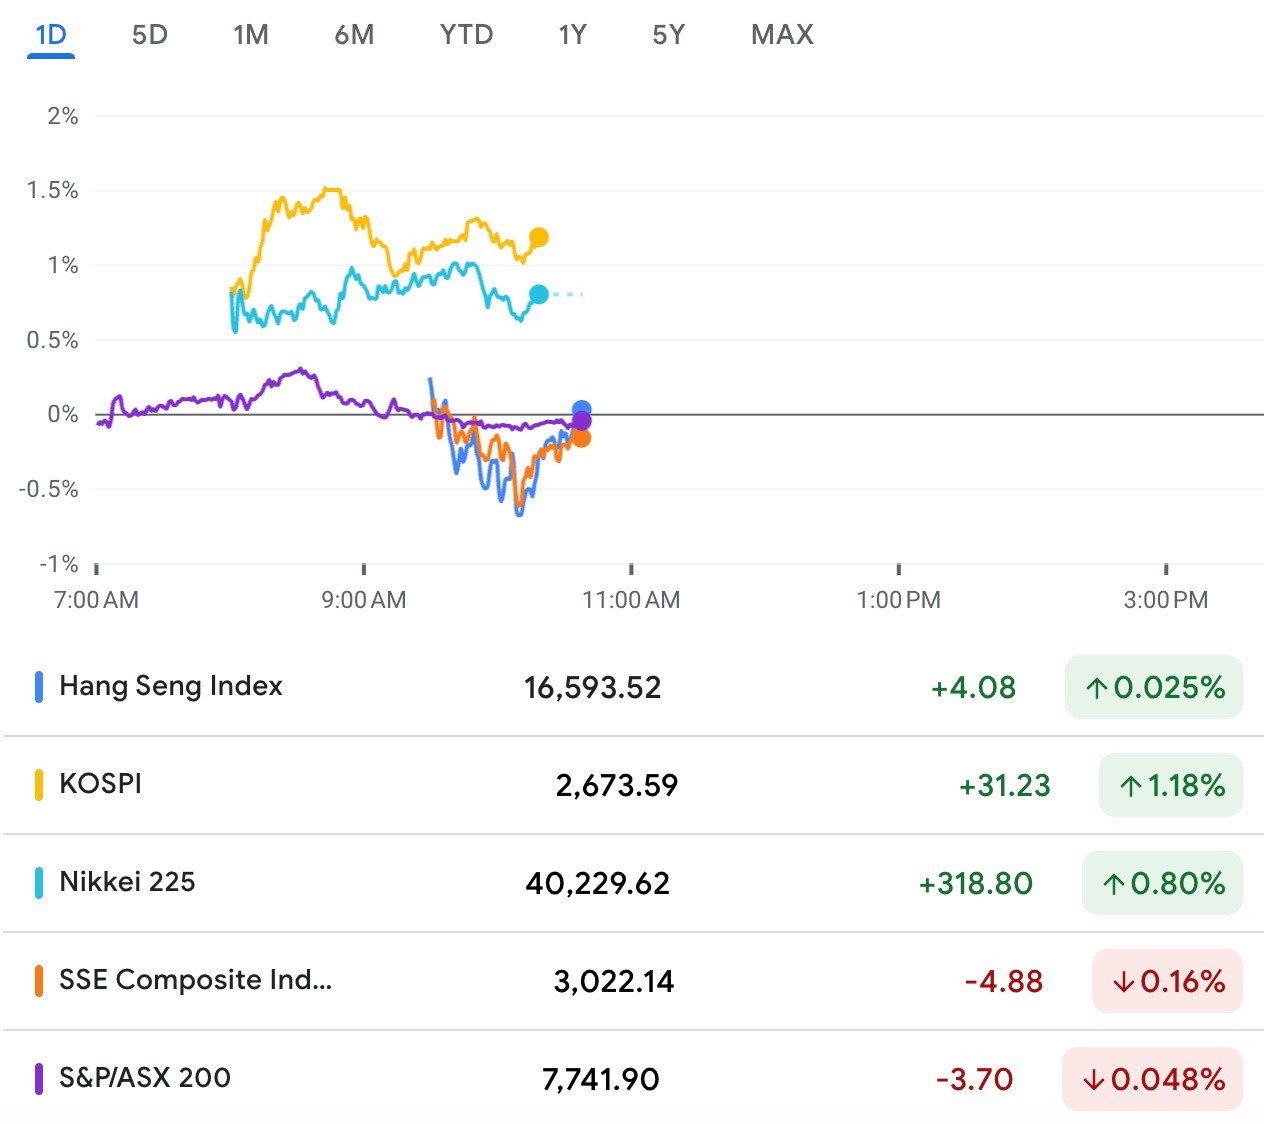Screen dimensions: 1264x1124
Task: Select the 1D time range tab
Action: point(51,35)
